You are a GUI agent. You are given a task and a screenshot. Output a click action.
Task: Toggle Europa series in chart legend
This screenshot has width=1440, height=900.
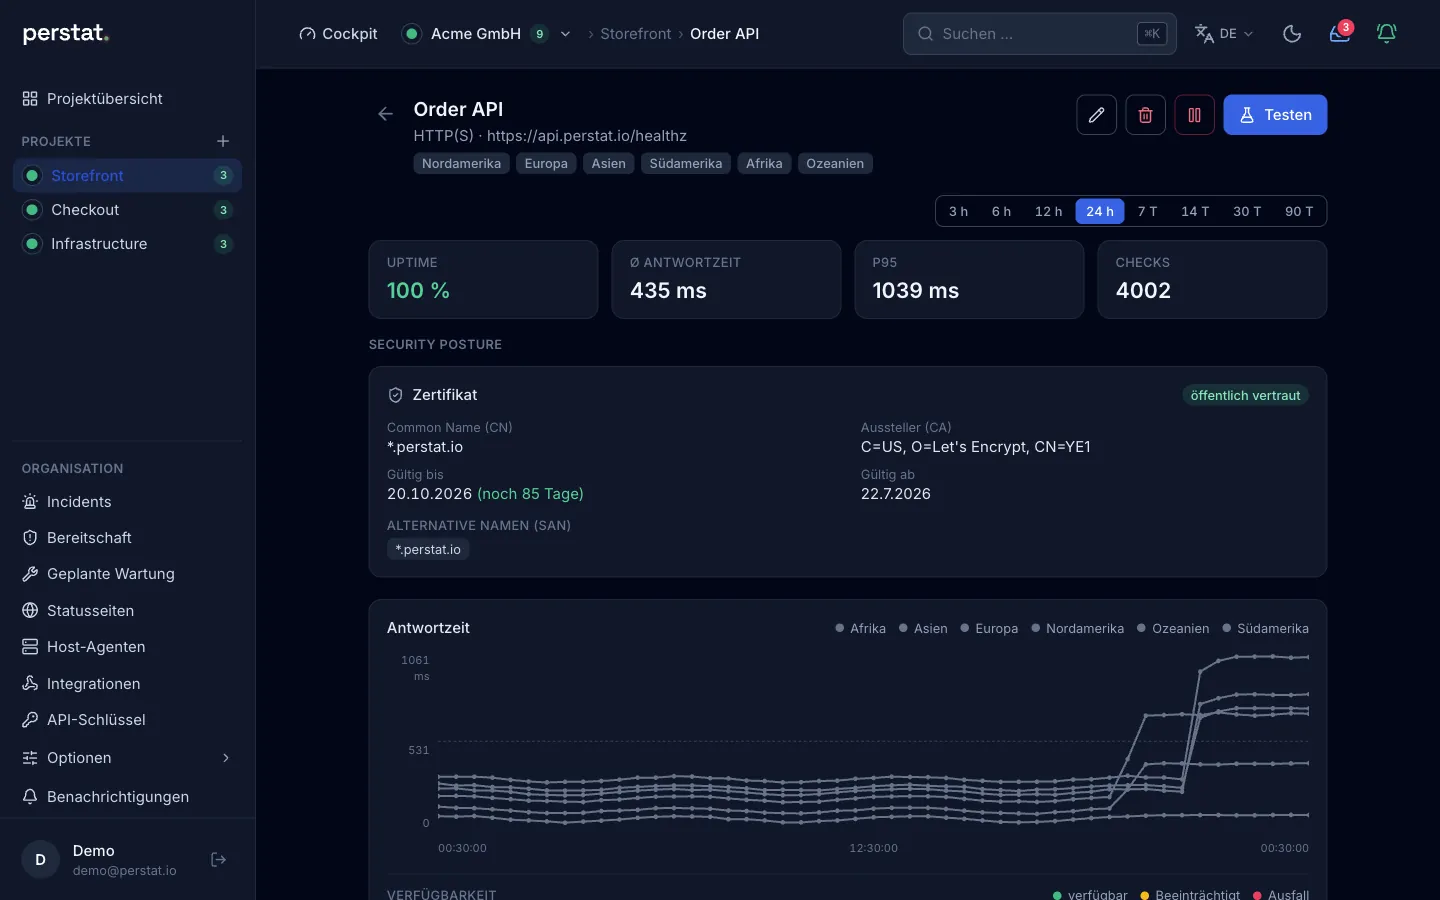[989, 629]
